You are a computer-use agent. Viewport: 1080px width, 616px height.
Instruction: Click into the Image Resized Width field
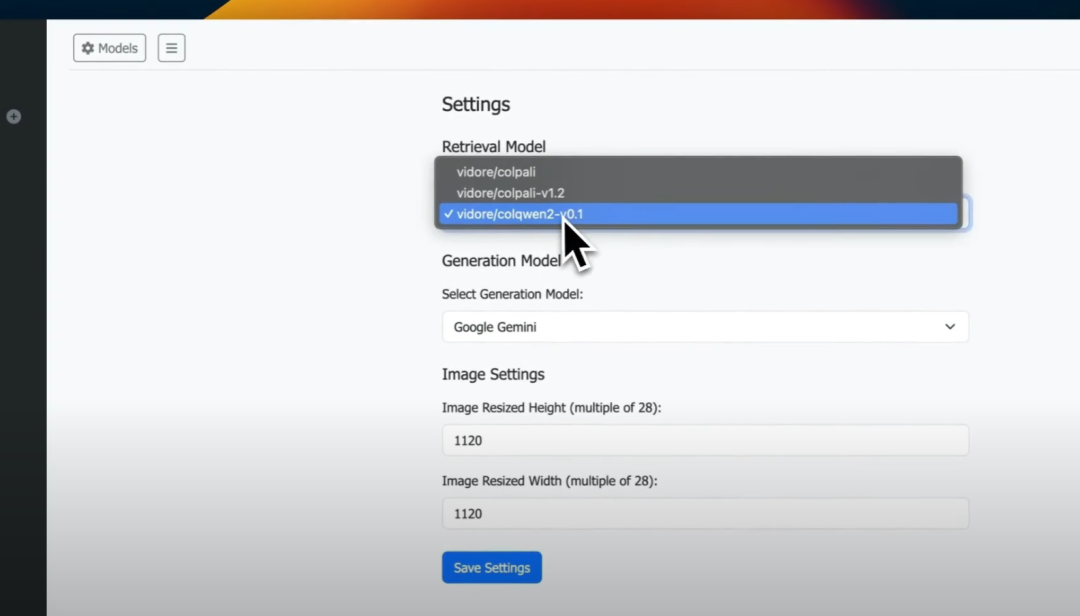coord(704,513)
